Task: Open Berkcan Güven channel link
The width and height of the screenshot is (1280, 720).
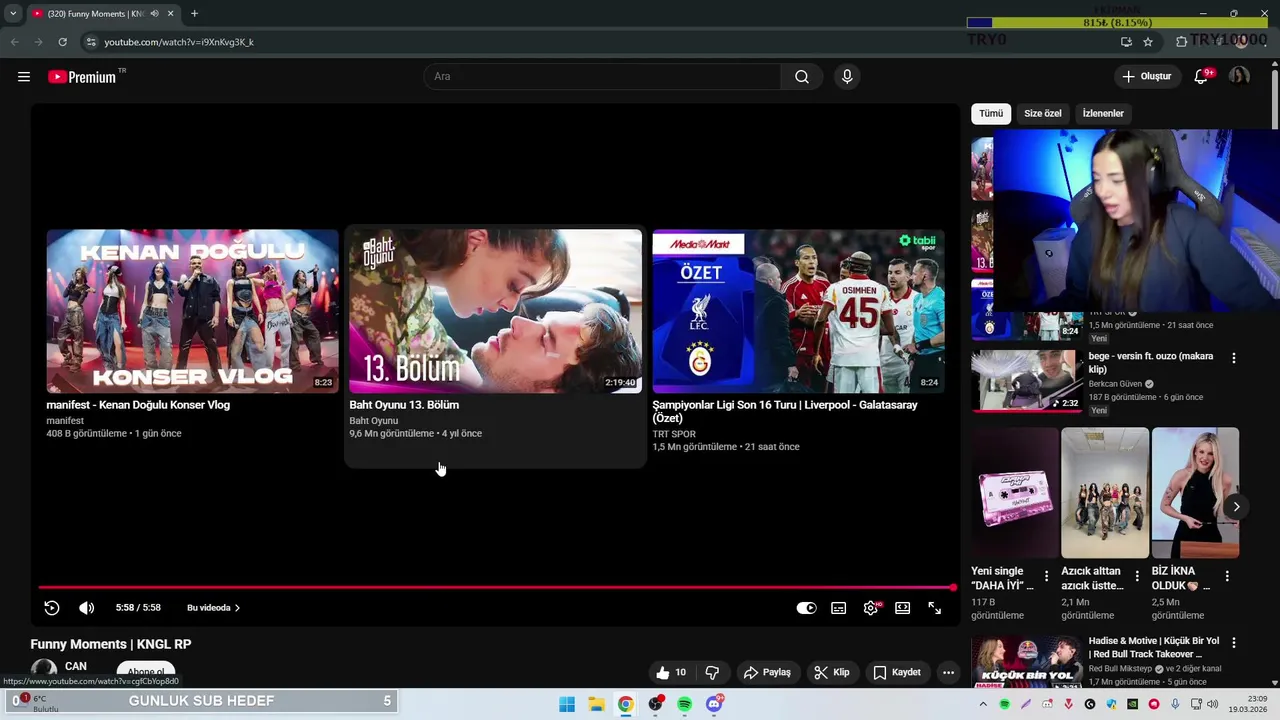Action: pyautogui.click(x=1115, y=384)
